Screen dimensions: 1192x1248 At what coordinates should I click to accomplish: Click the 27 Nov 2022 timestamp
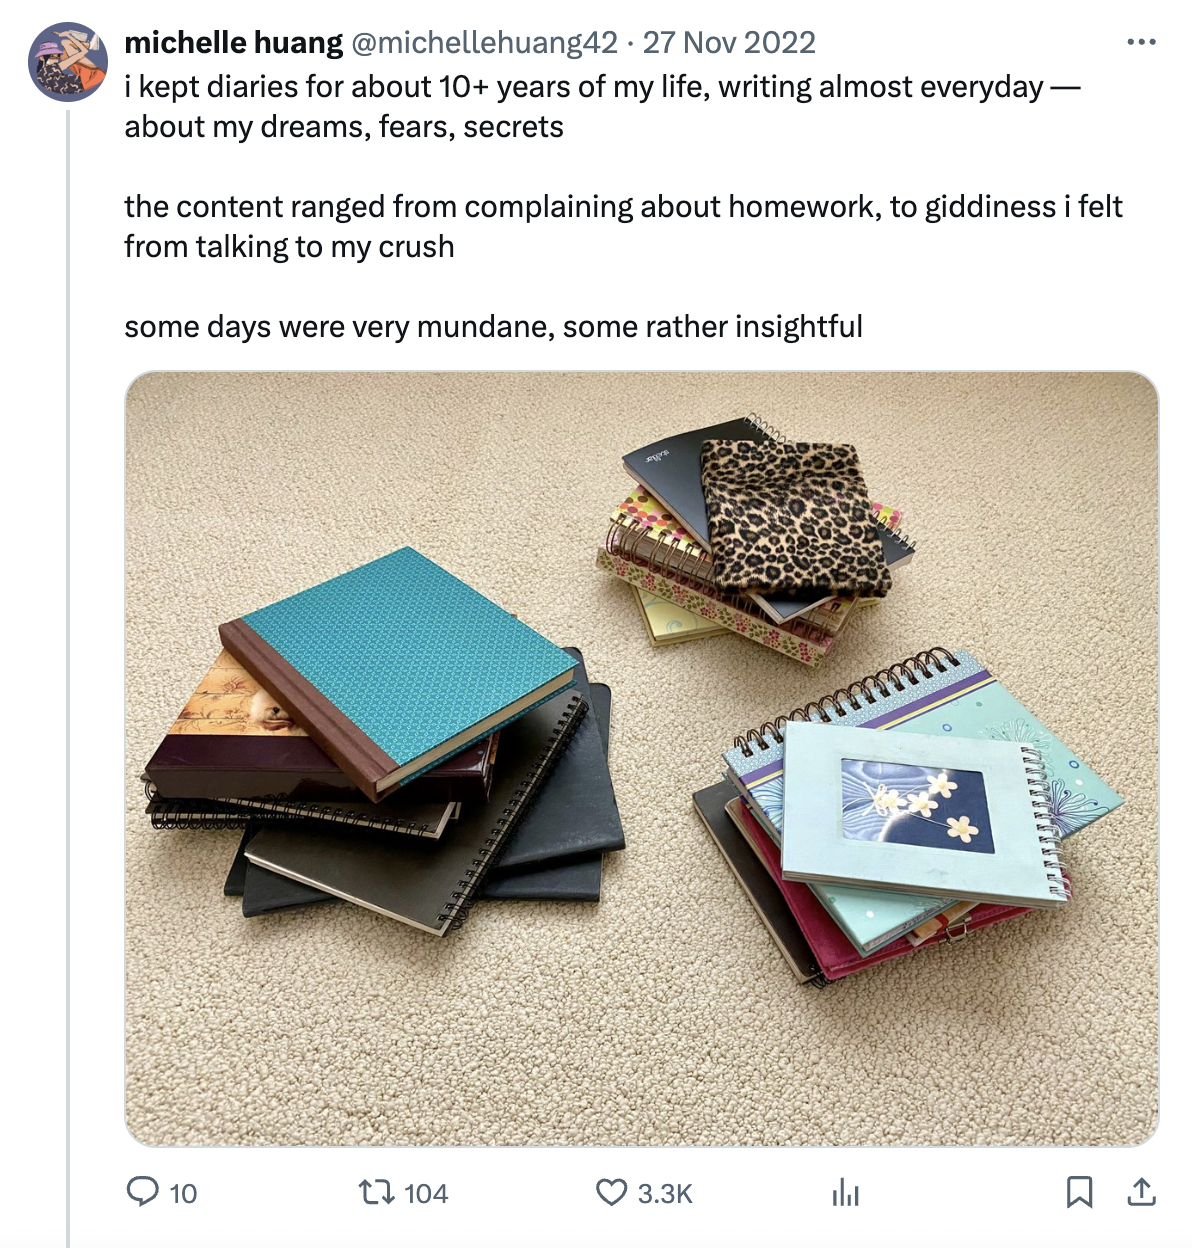(729, 43)
